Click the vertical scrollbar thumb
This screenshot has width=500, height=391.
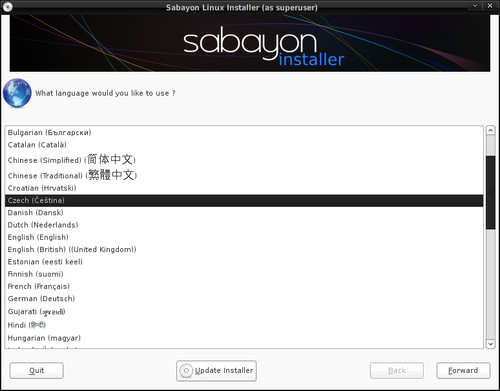pyautogui.click(x=490, y=192)
